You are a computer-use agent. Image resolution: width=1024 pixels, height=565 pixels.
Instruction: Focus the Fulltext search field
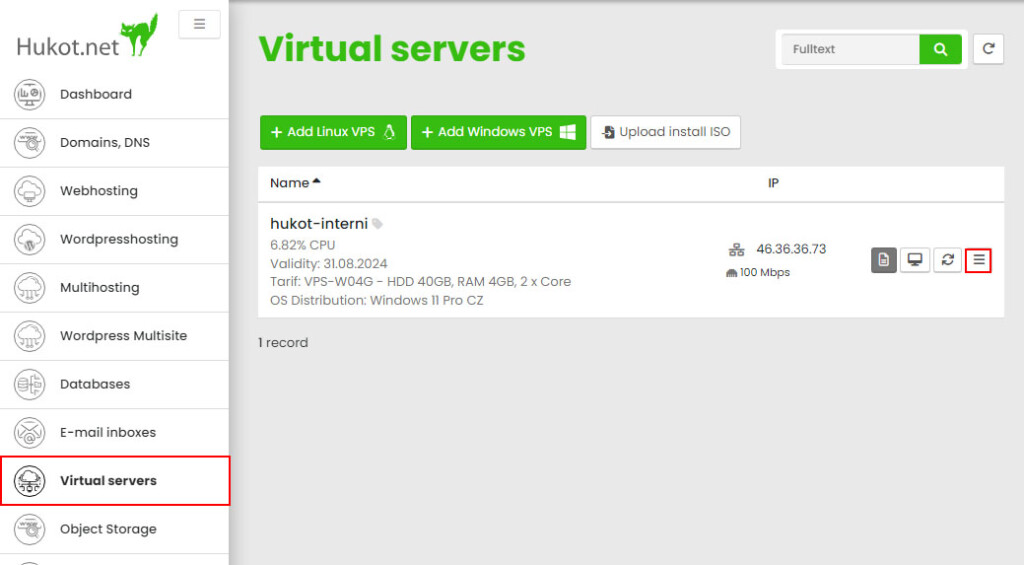850,49
